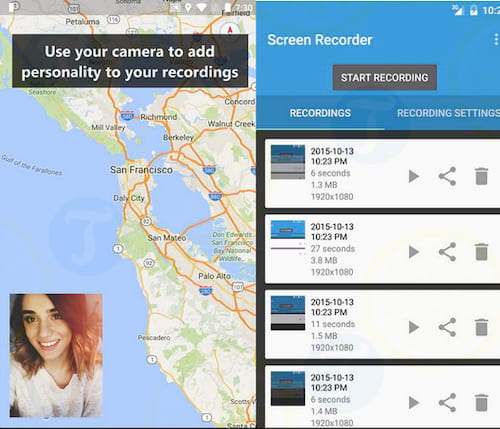Open the three-dot overflow menu
Screen dimensions: 500x429
click(x=496, y=40)
